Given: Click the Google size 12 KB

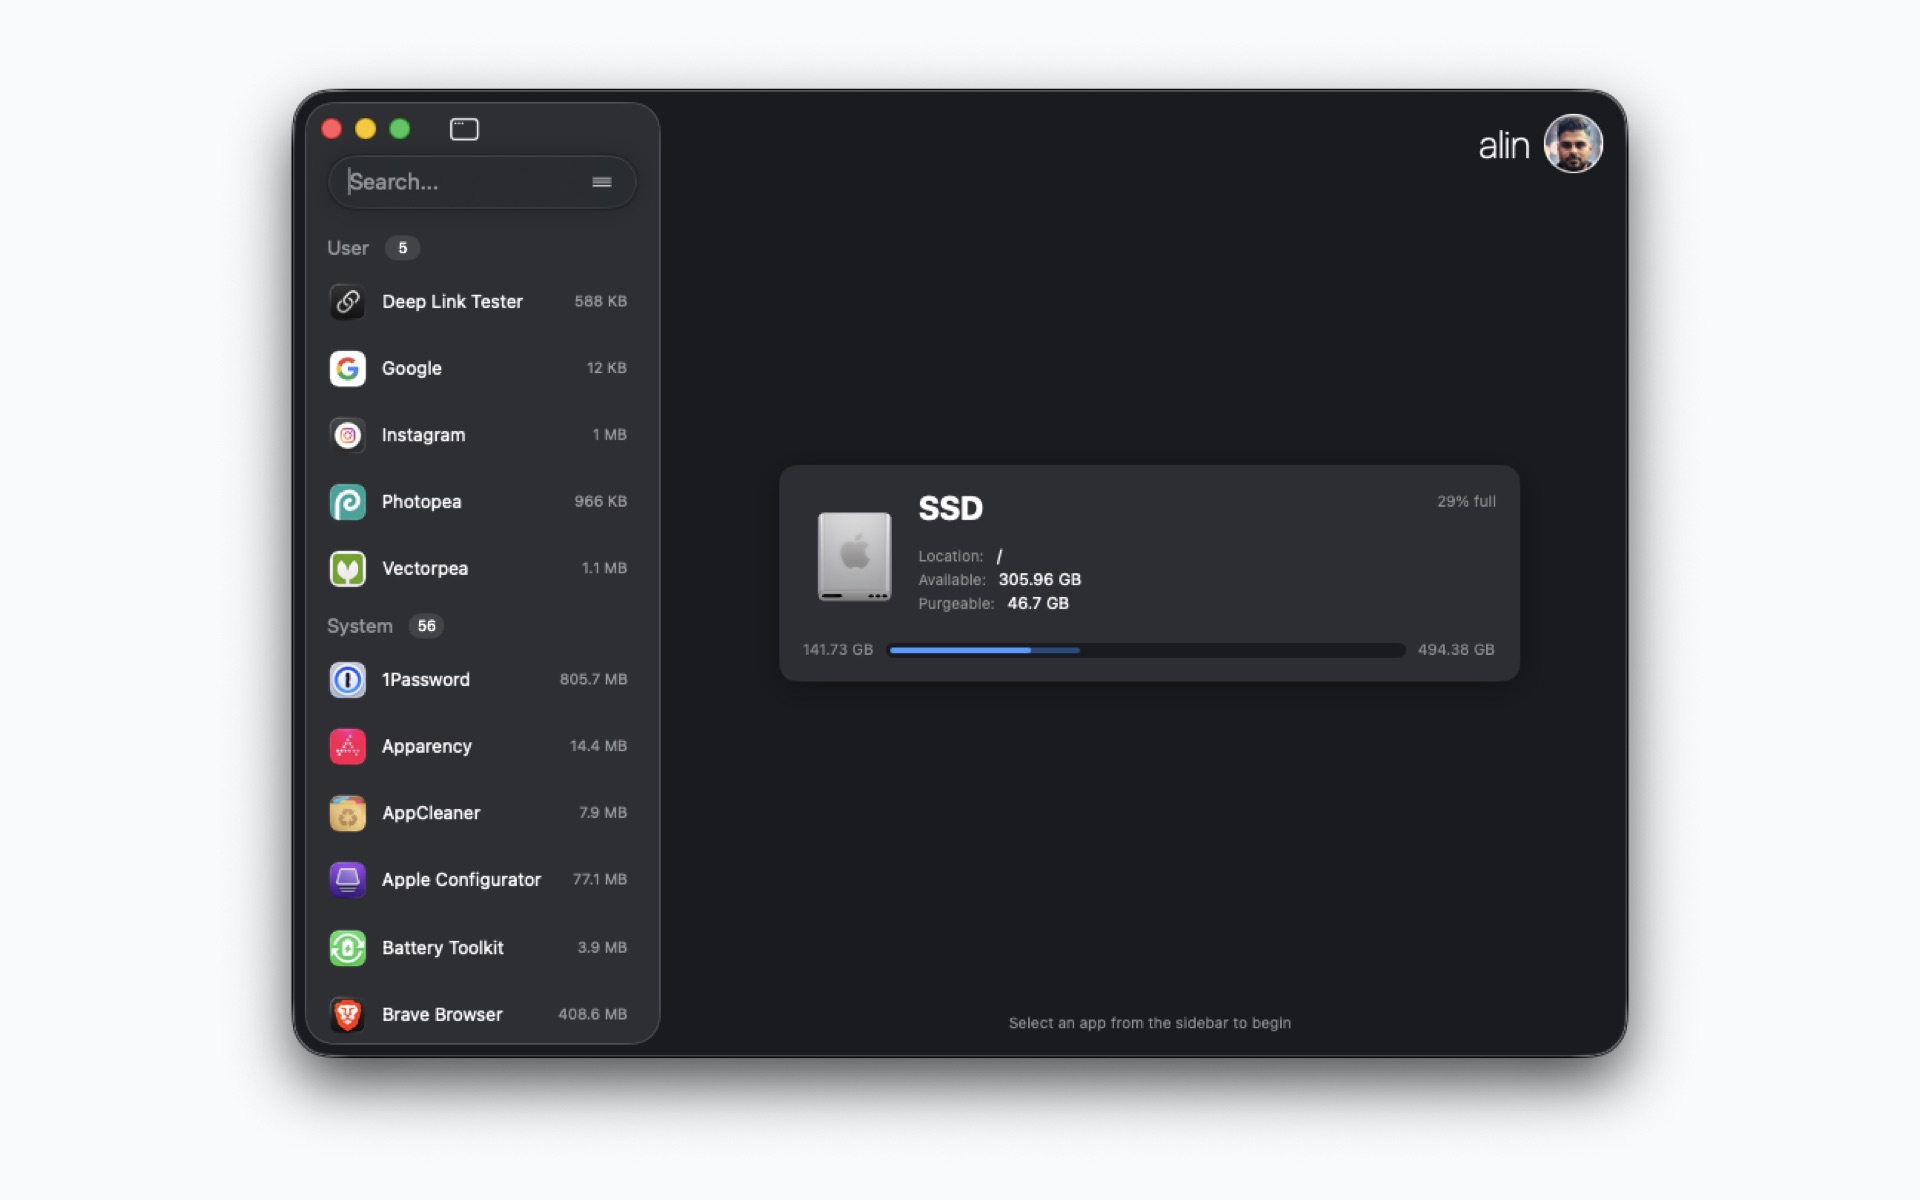Looking at the screenshot, I should pos(607,368).
